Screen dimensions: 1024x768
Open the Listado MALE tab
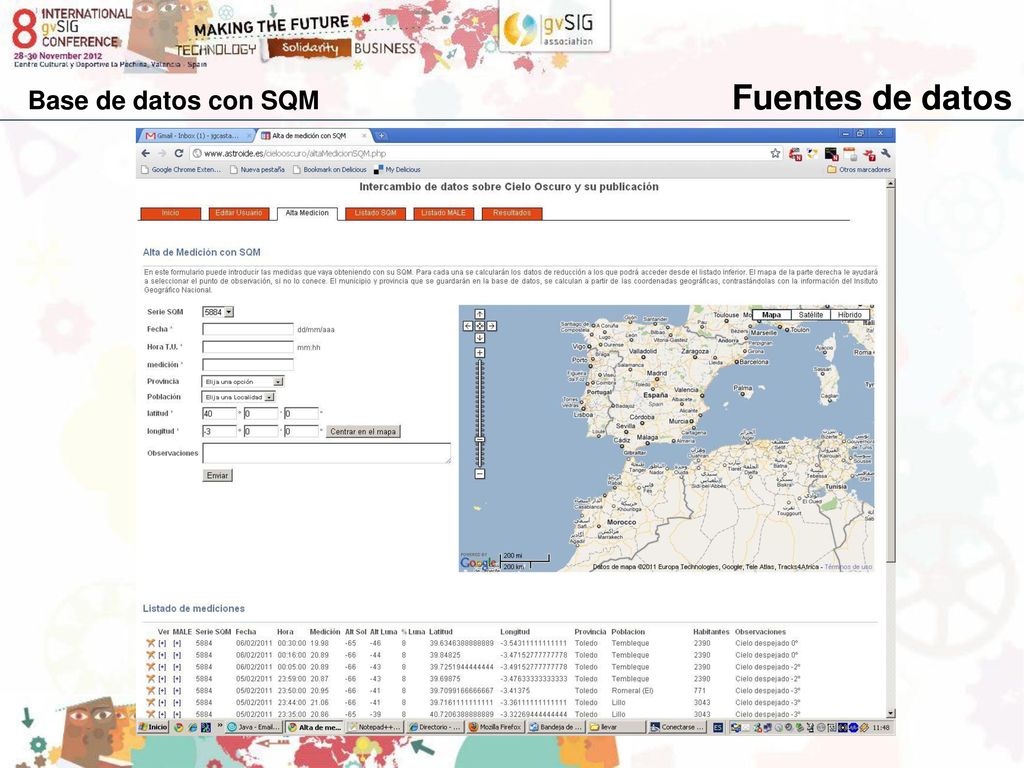(x=443, y=214)
